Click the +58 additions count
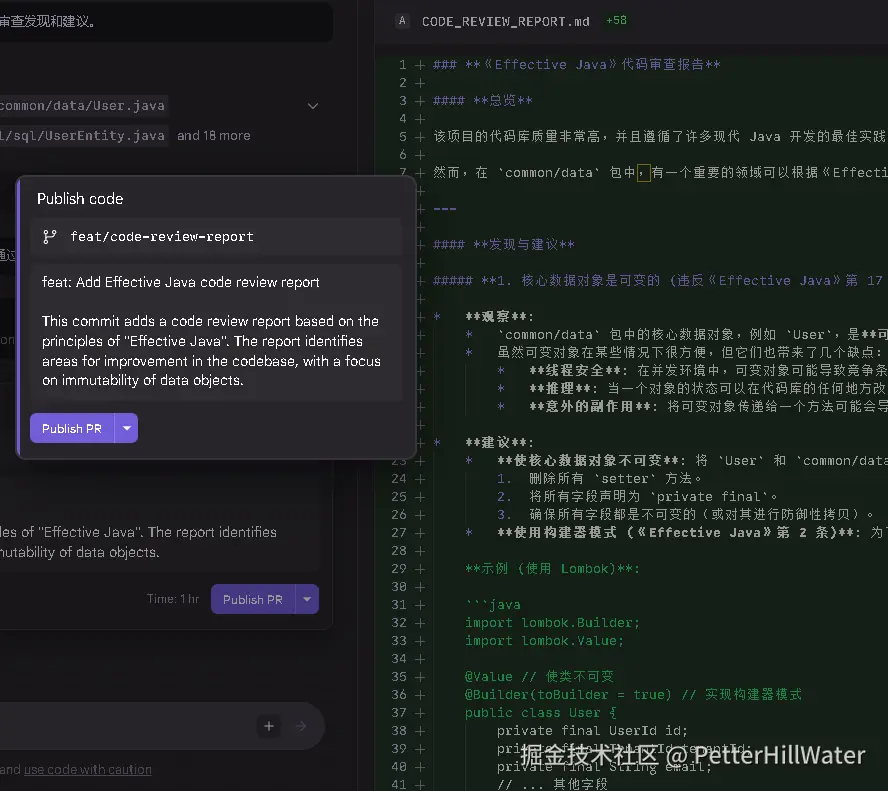Image resolution: width=888 pixels, height=791 pixels. (x=616, y=20)
